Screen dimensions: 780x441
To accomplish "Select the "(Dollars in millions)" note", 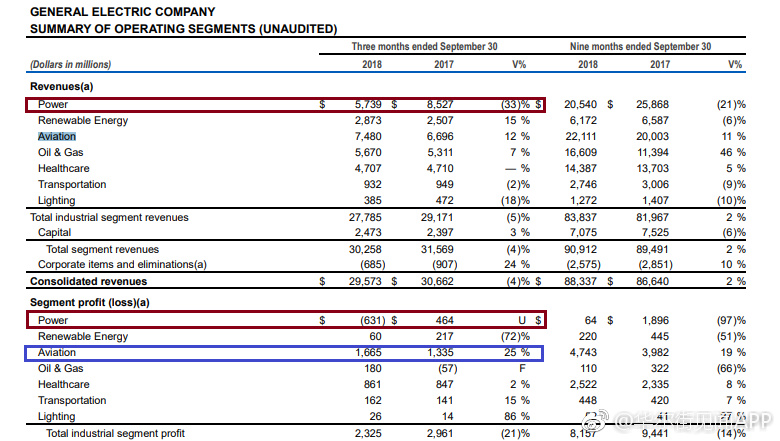I will (70, 65).
